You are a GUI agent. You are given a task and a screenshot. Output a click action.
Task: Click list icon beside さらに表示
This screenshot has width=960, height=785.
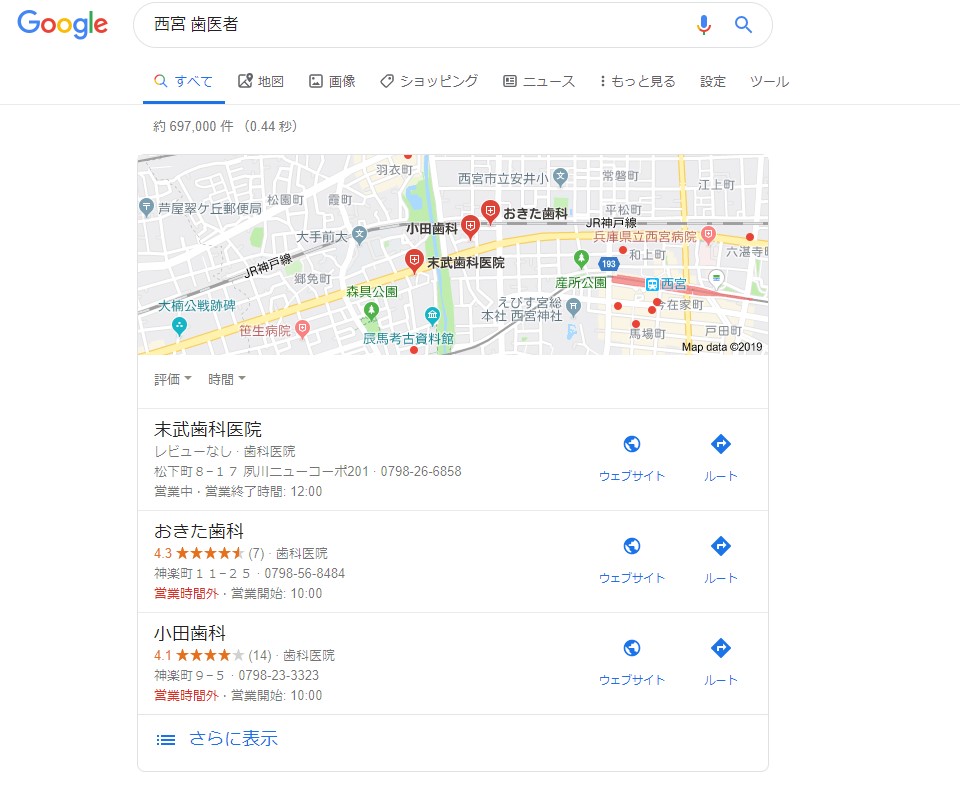[x=165, y=740]
